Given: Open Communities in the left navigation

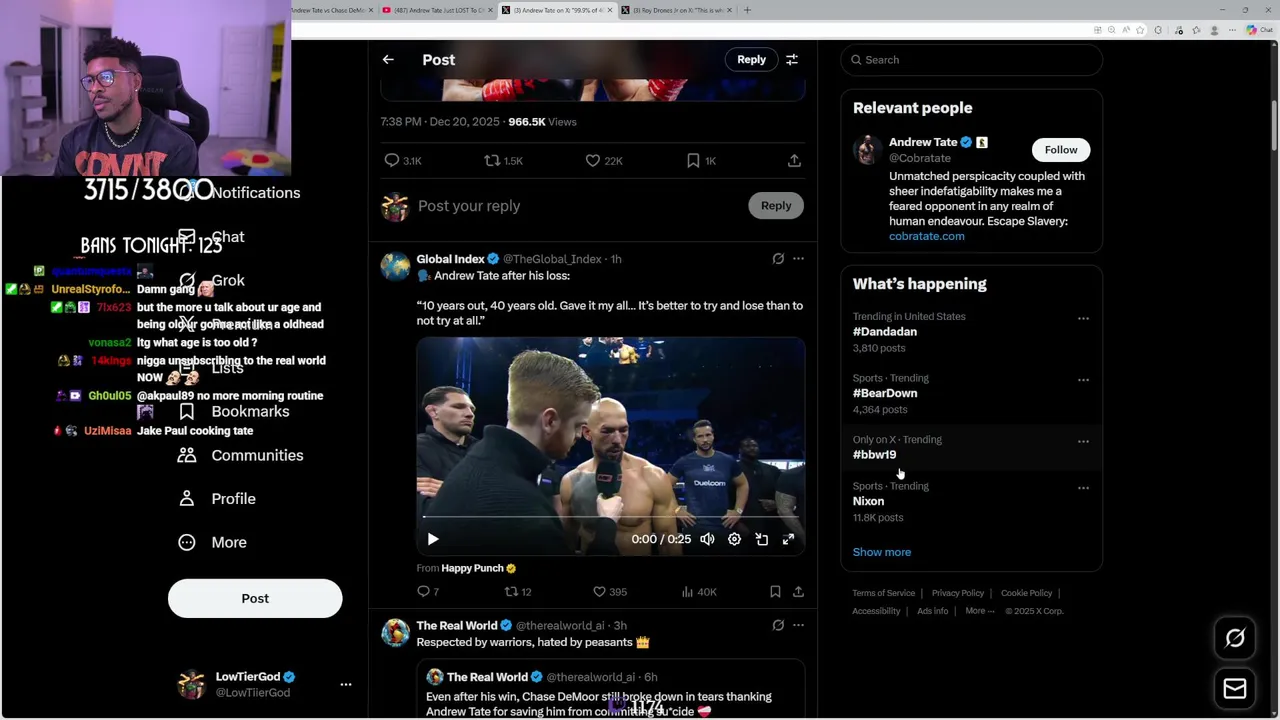Looking at the screenshot, I should 241,455.
